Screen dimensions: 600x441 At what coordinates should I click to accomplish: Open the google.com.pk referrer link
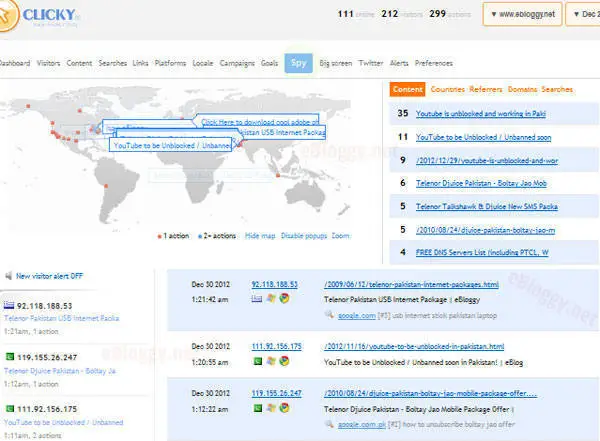[x=362, y=425]
